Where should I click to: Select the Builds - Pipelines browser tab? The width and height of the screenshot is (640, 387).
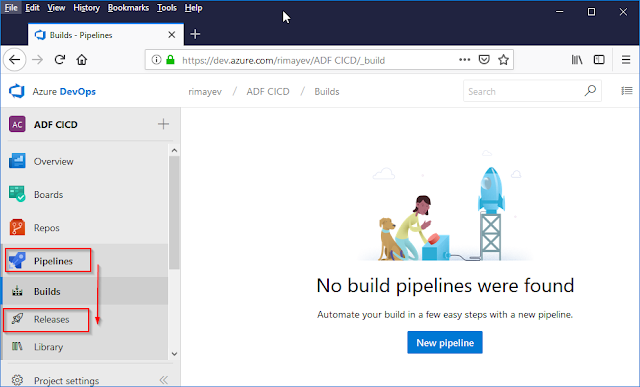tap(106, 35)
